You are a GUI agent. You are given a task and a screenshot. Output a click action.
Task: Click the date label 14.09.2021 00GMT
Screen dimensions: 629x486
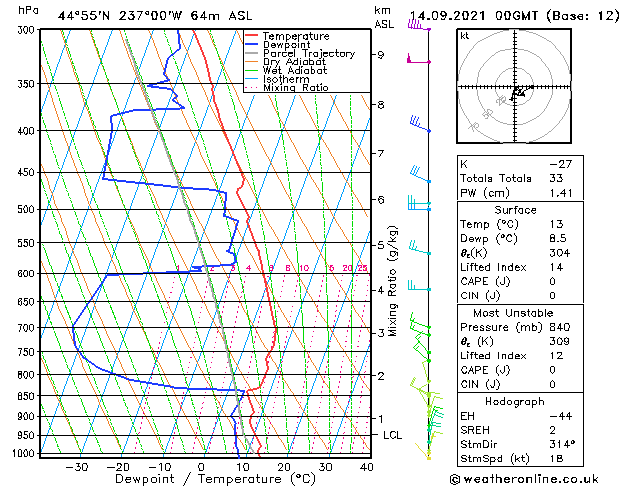pos(474,16)
